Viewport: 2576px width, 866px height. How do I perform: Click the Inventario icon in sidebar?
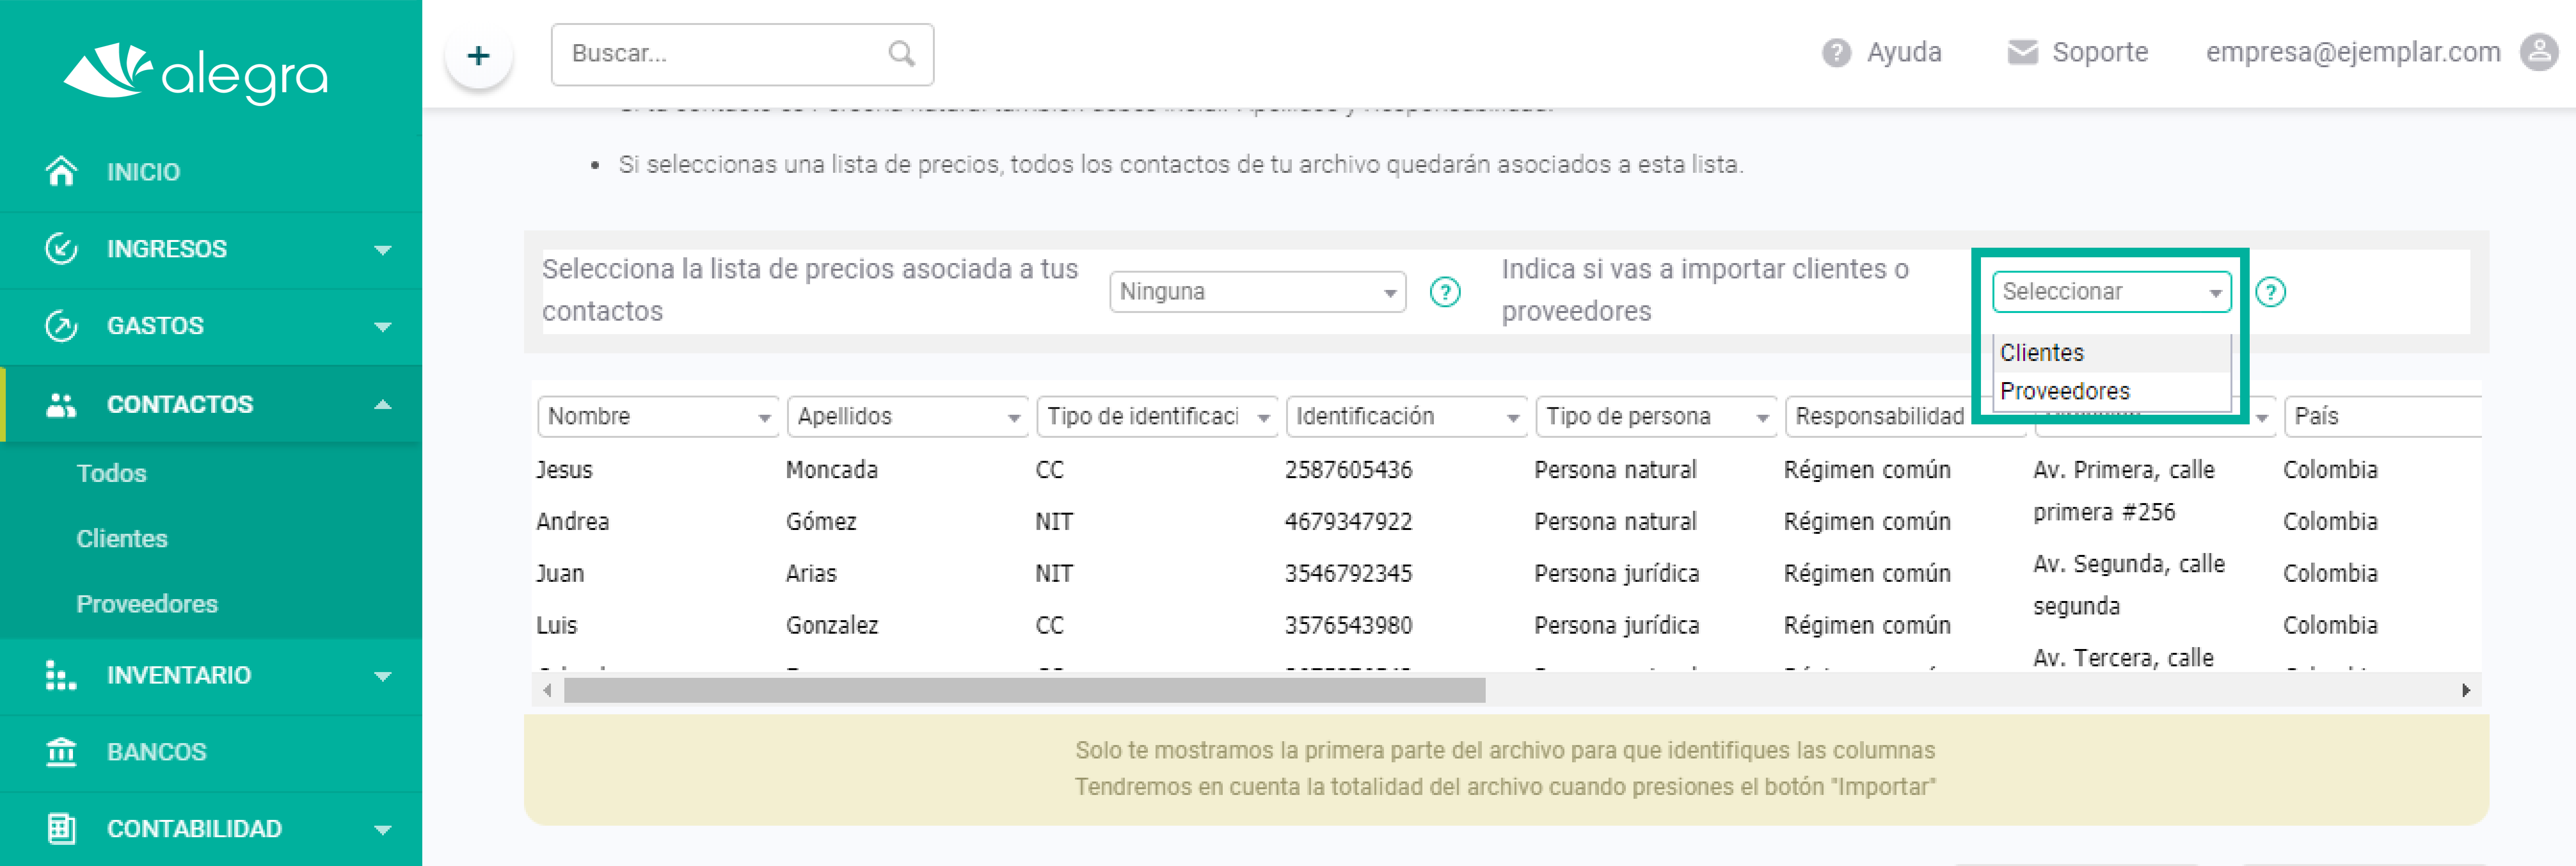[61, 675]
